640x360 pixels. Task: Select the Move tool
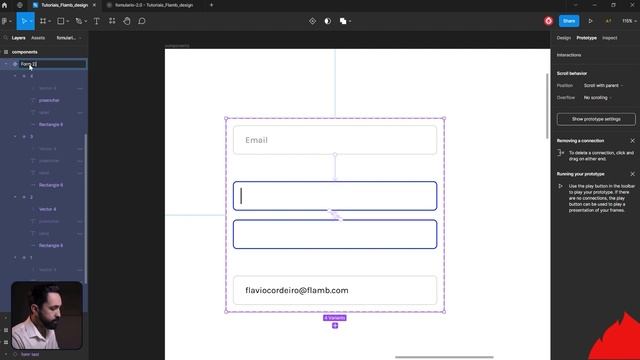coord(23,21)
